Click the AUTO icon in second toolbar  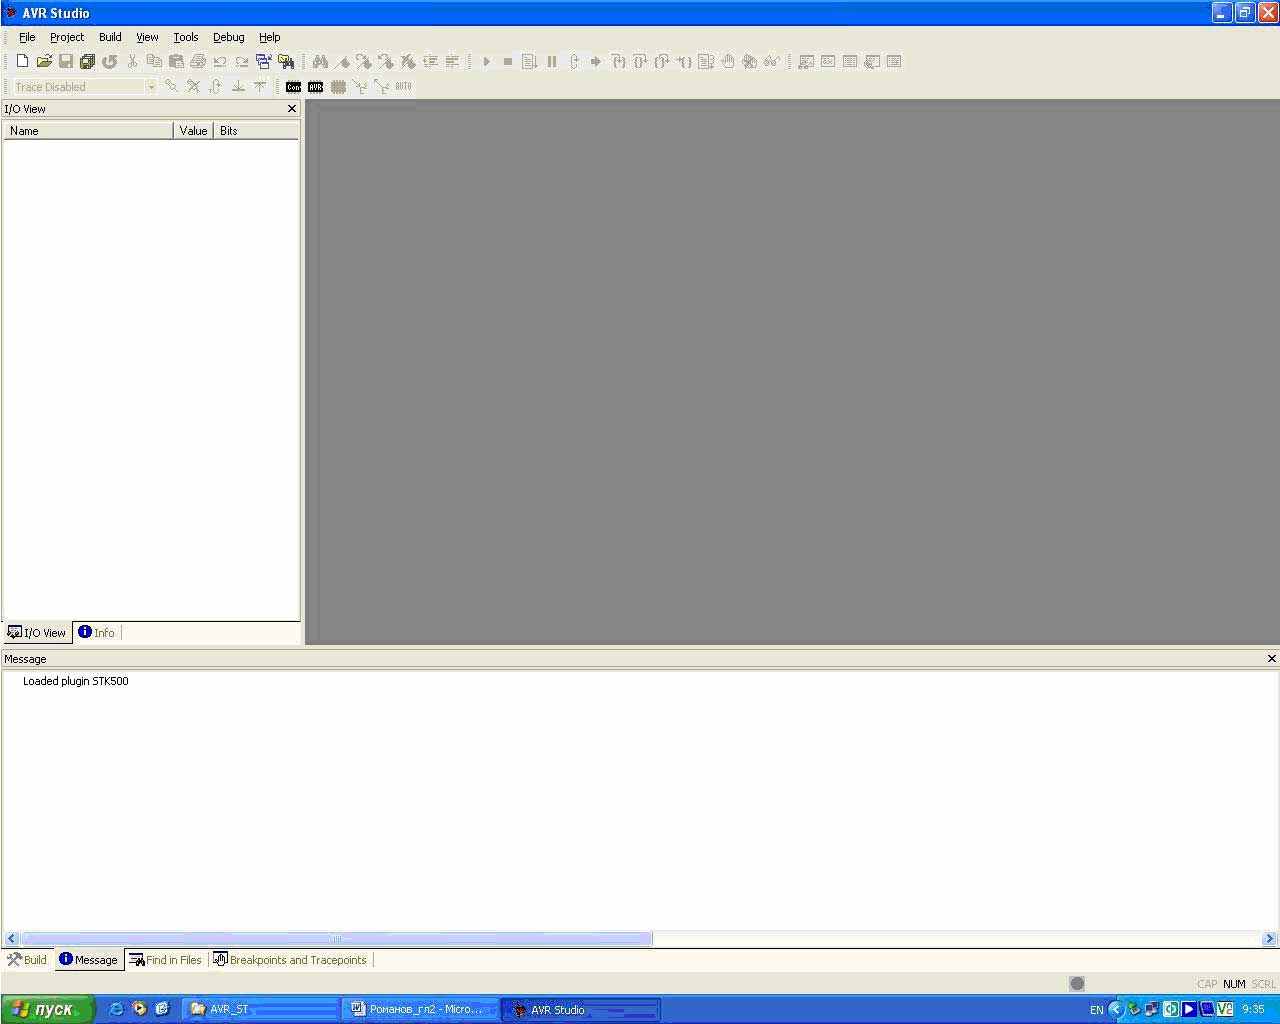(x=403, y=87)
